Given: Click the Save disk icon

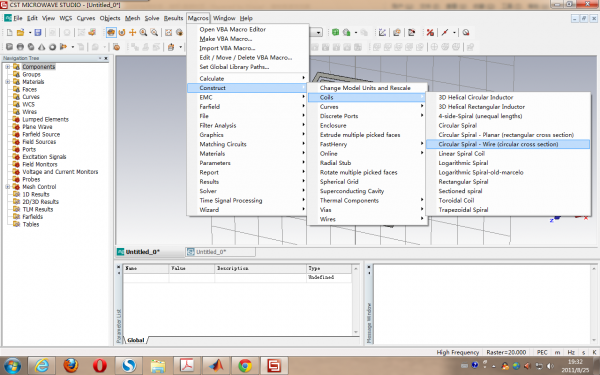Looking at the screenshot, I should click(x=38, y=33).
